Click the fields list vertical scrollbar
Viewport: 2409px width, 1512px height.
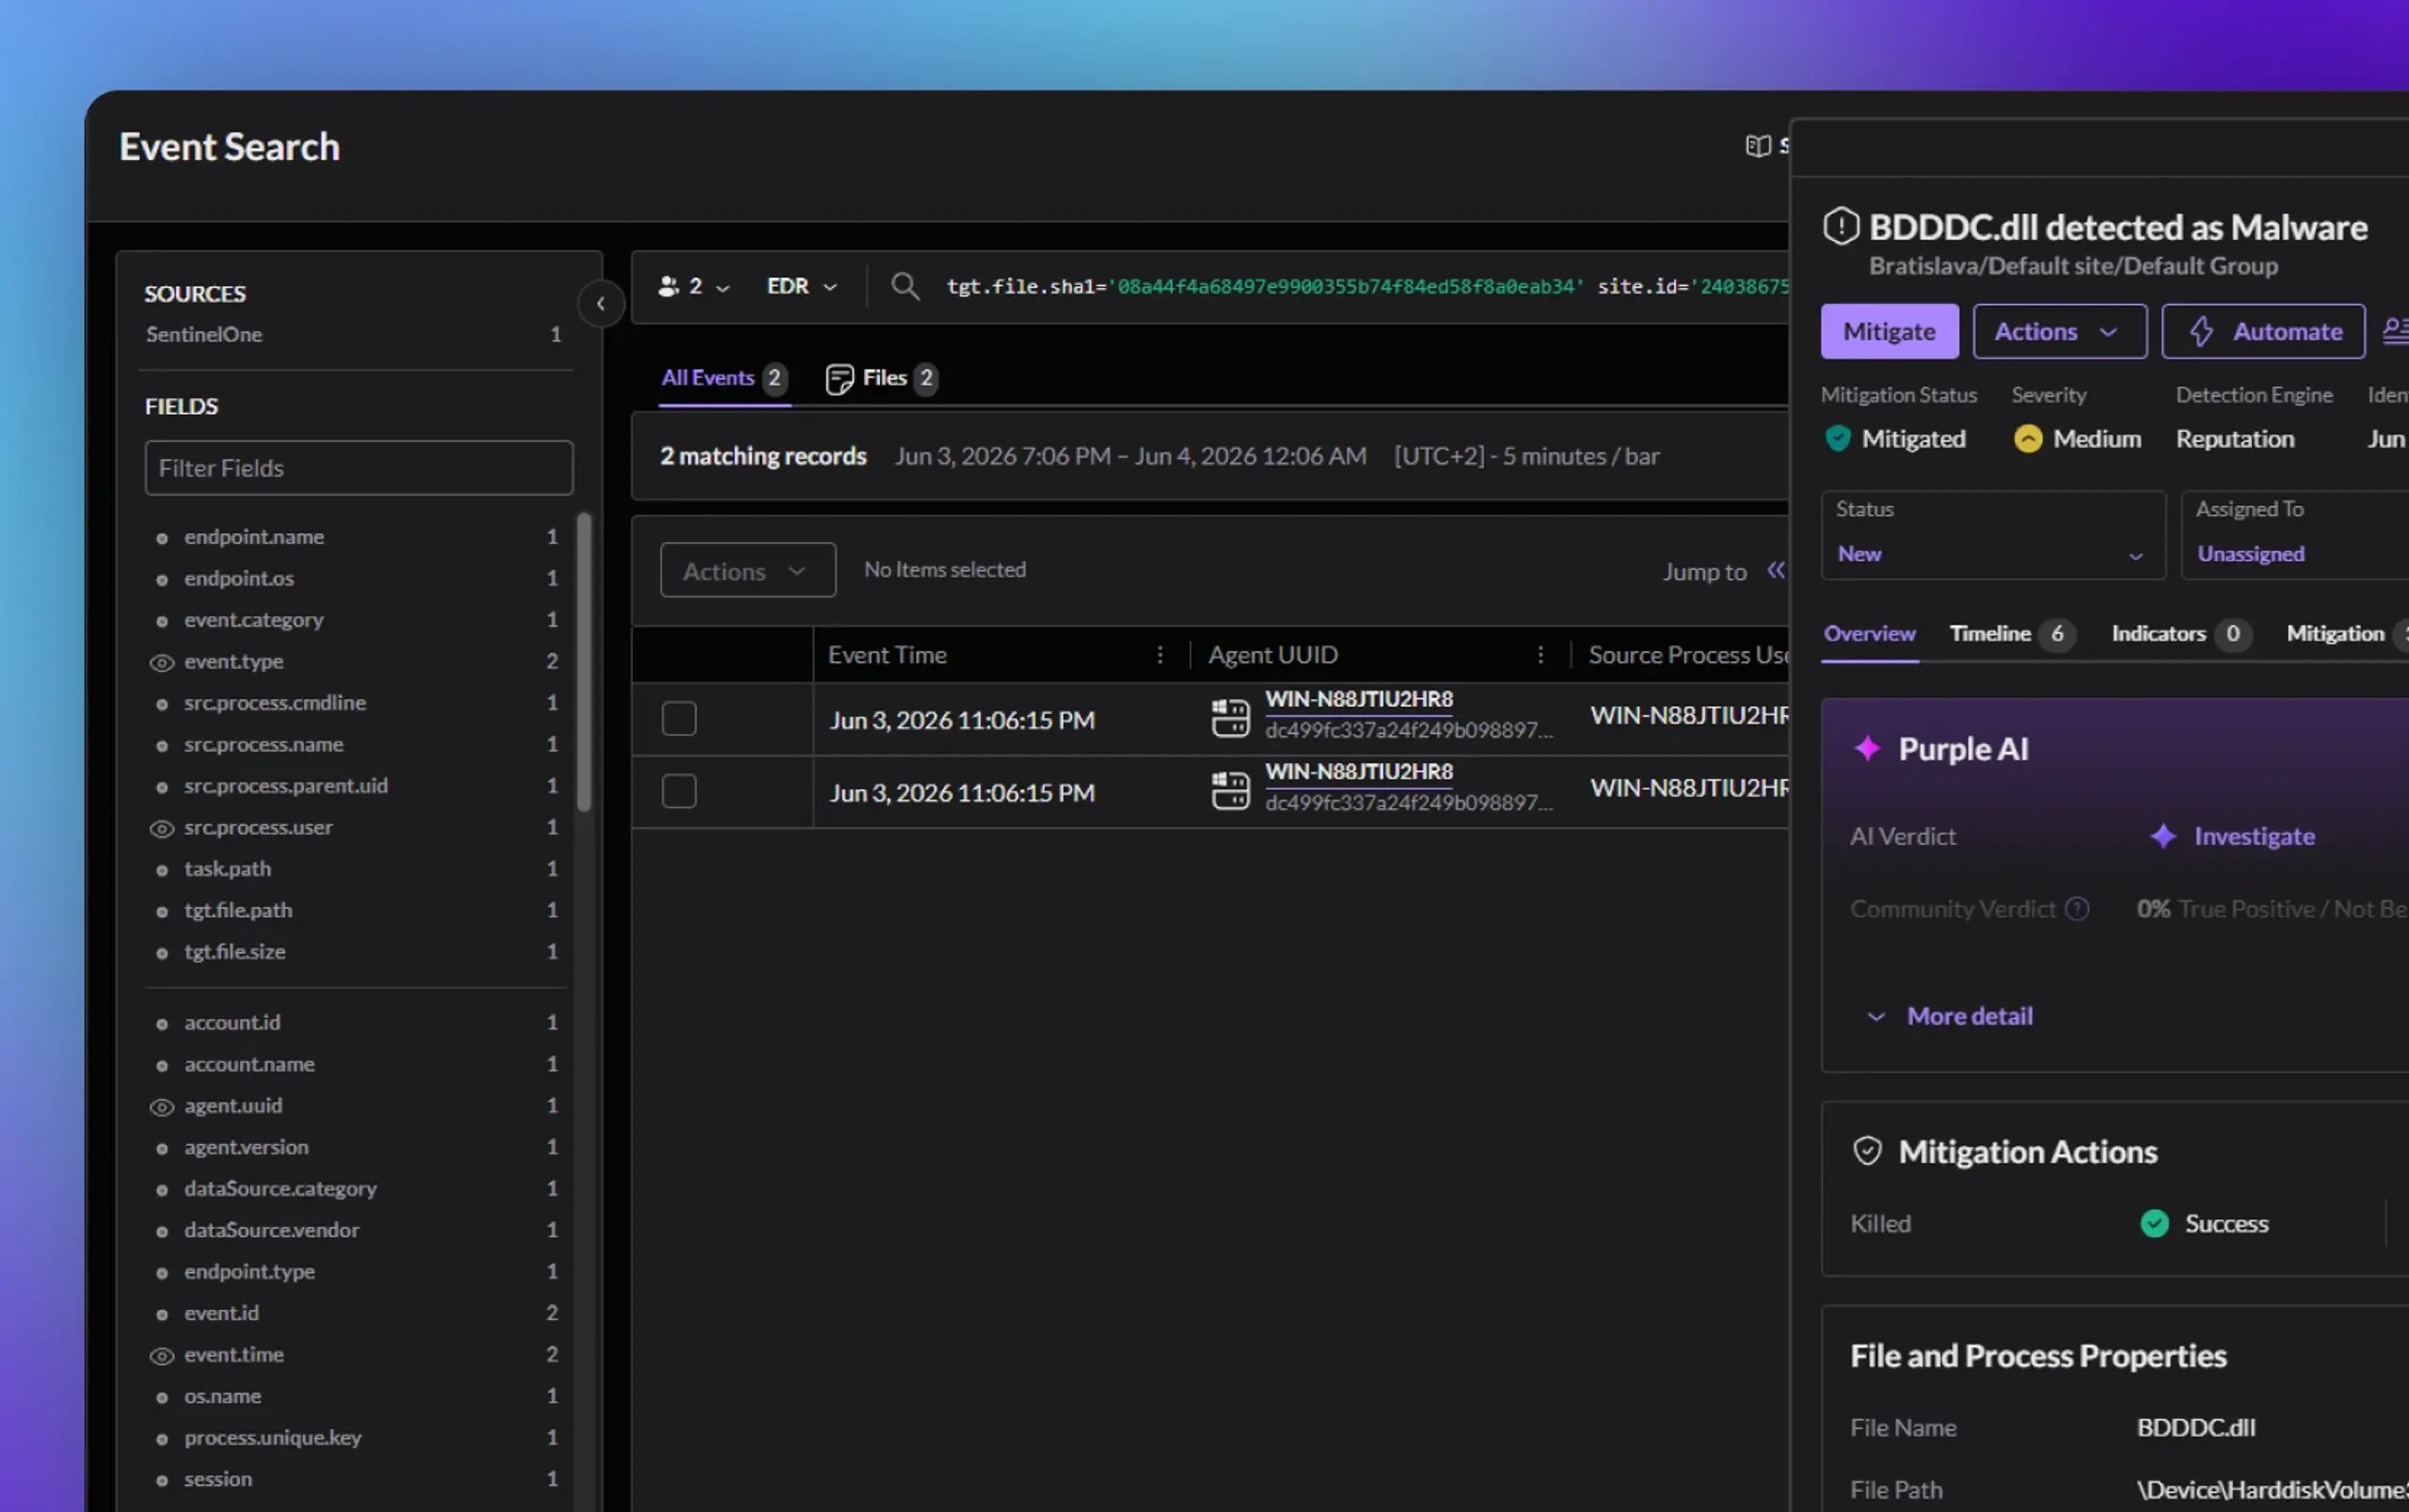(584, 661)
